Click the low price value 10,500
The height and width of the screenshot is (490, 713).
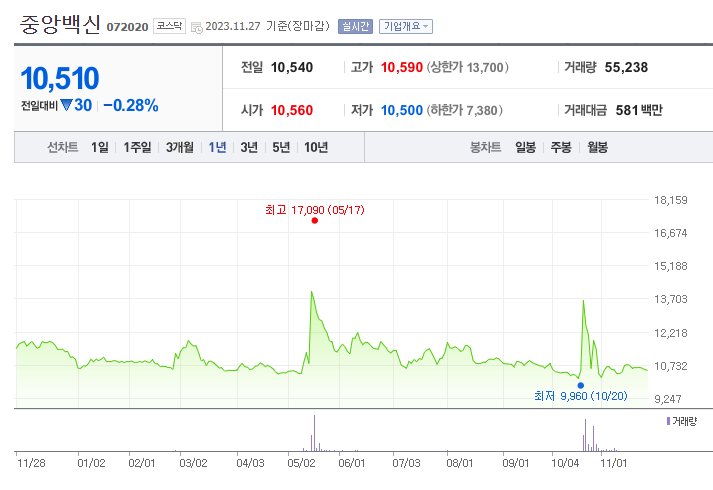pyautogui.click(x=402, y=110)
